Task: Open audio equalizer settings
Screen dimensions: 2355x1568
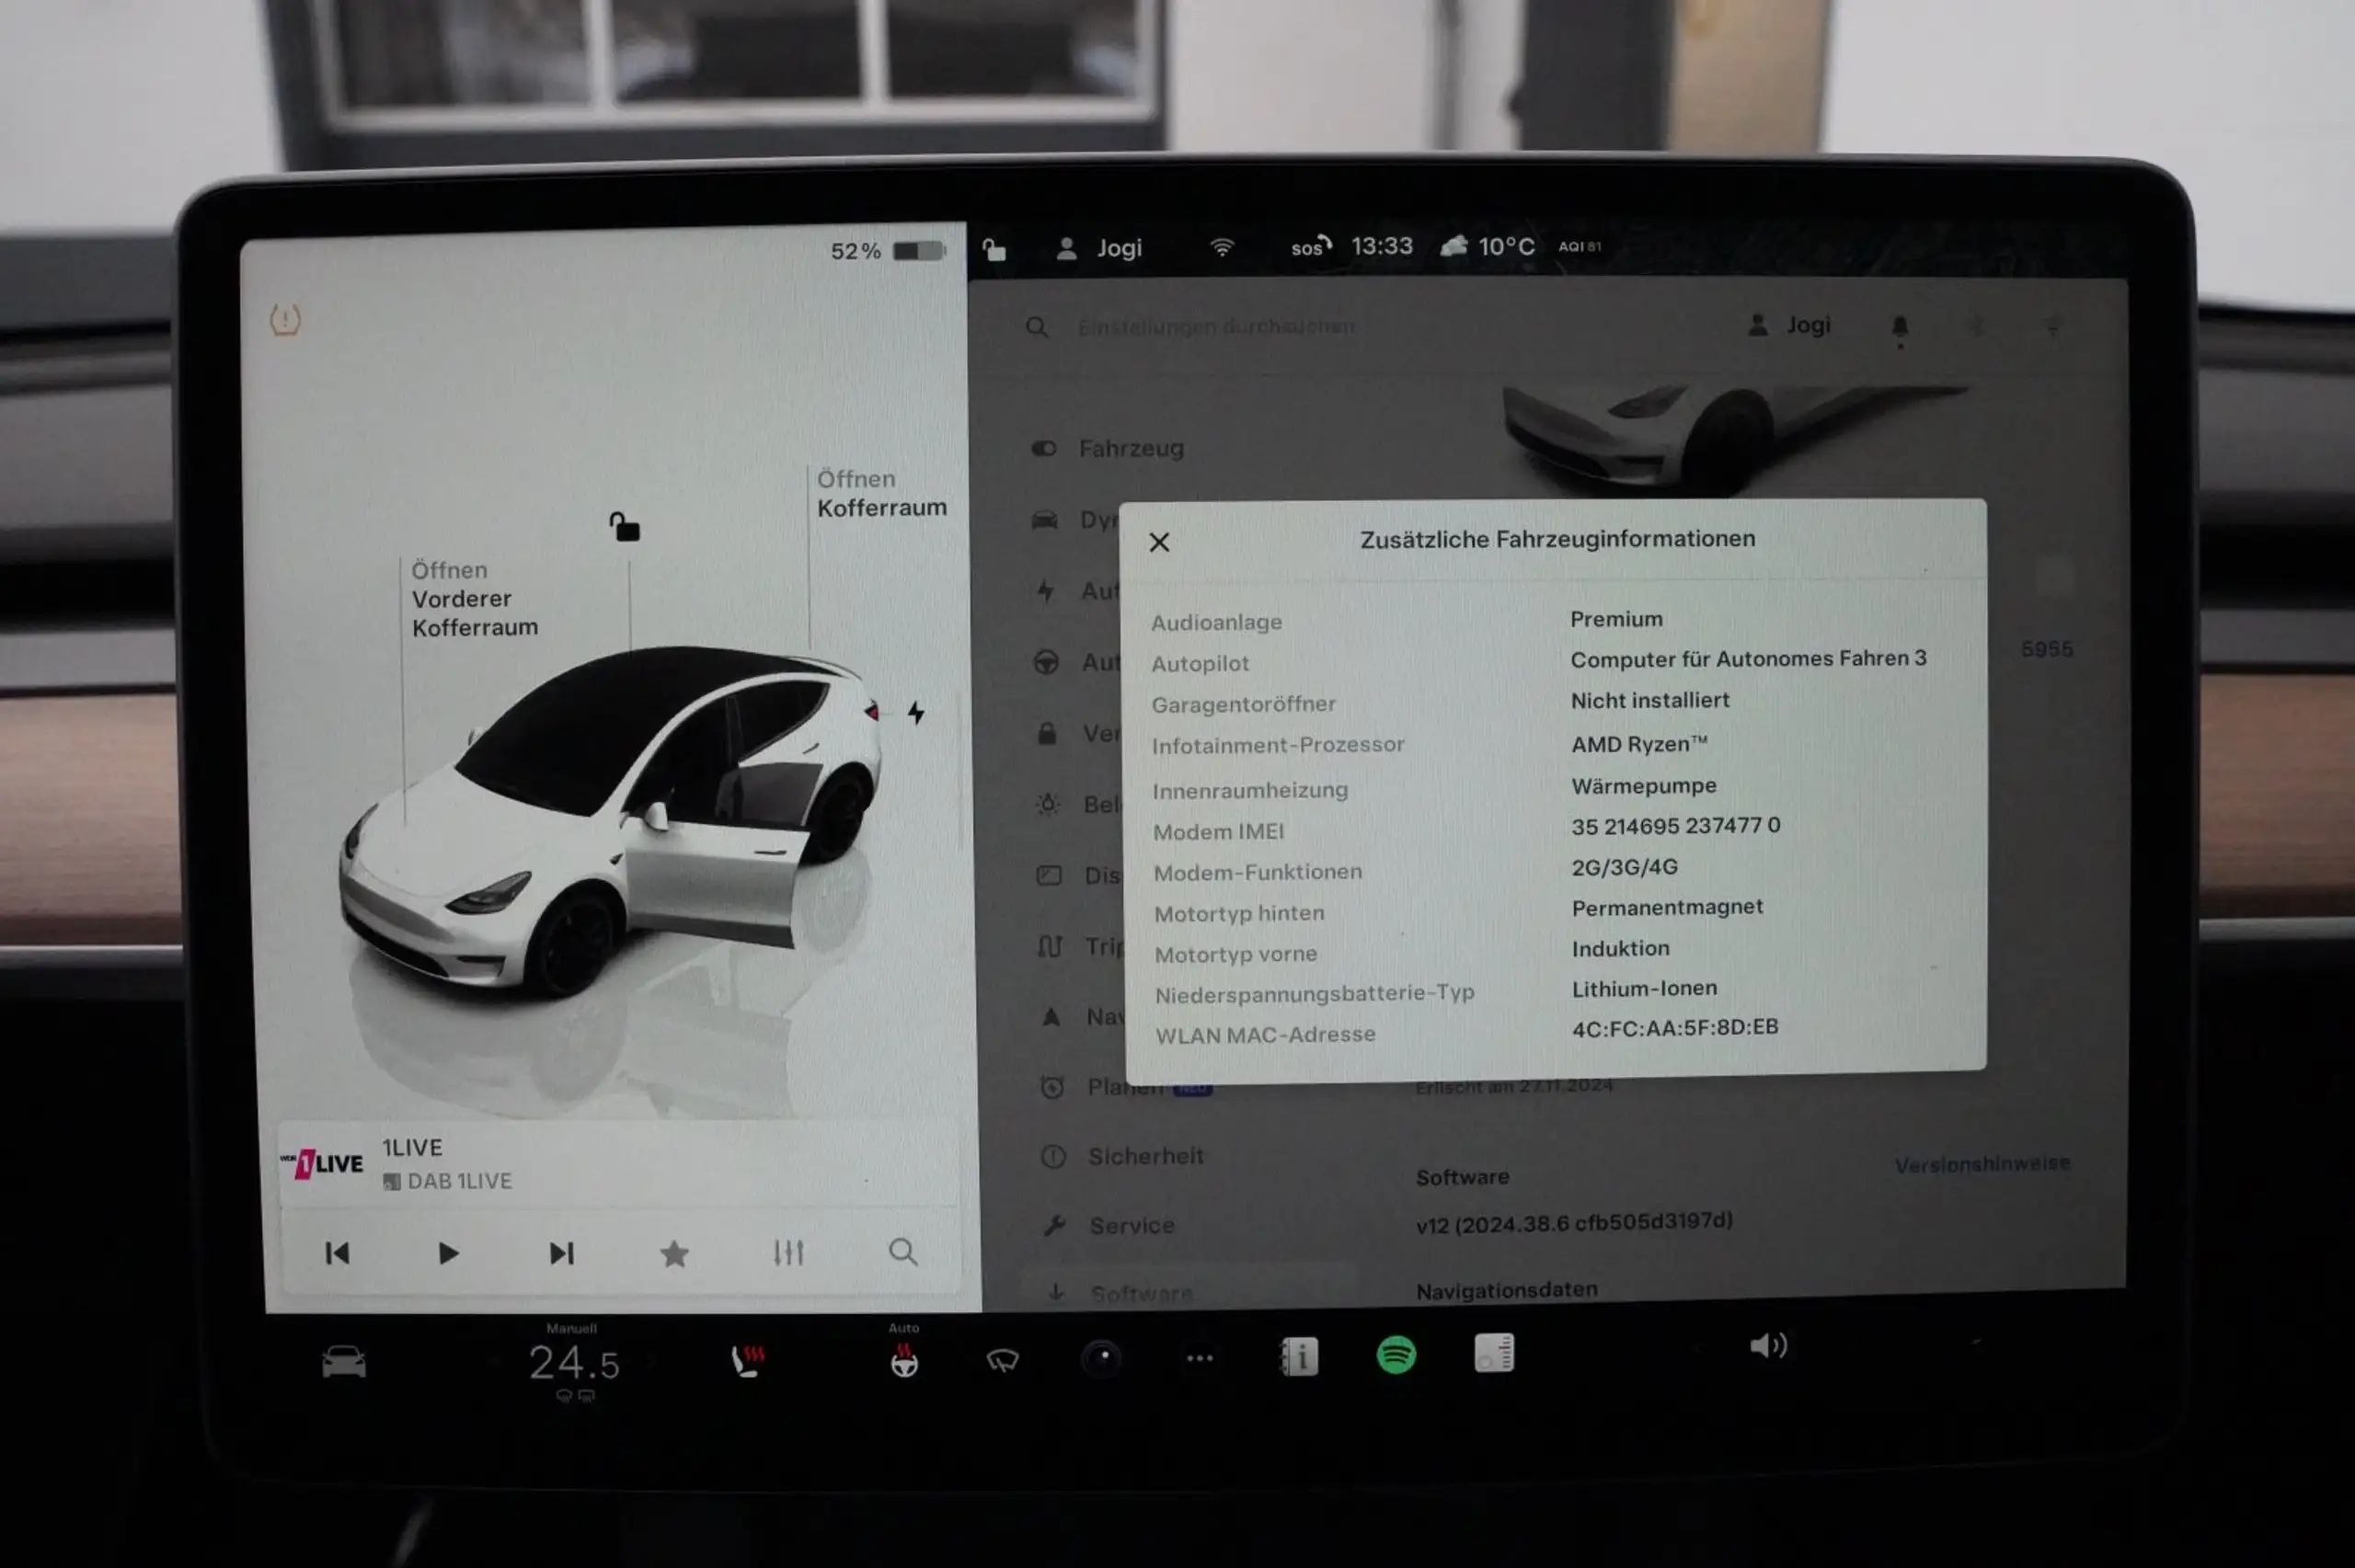Action: coord(789,1252)
